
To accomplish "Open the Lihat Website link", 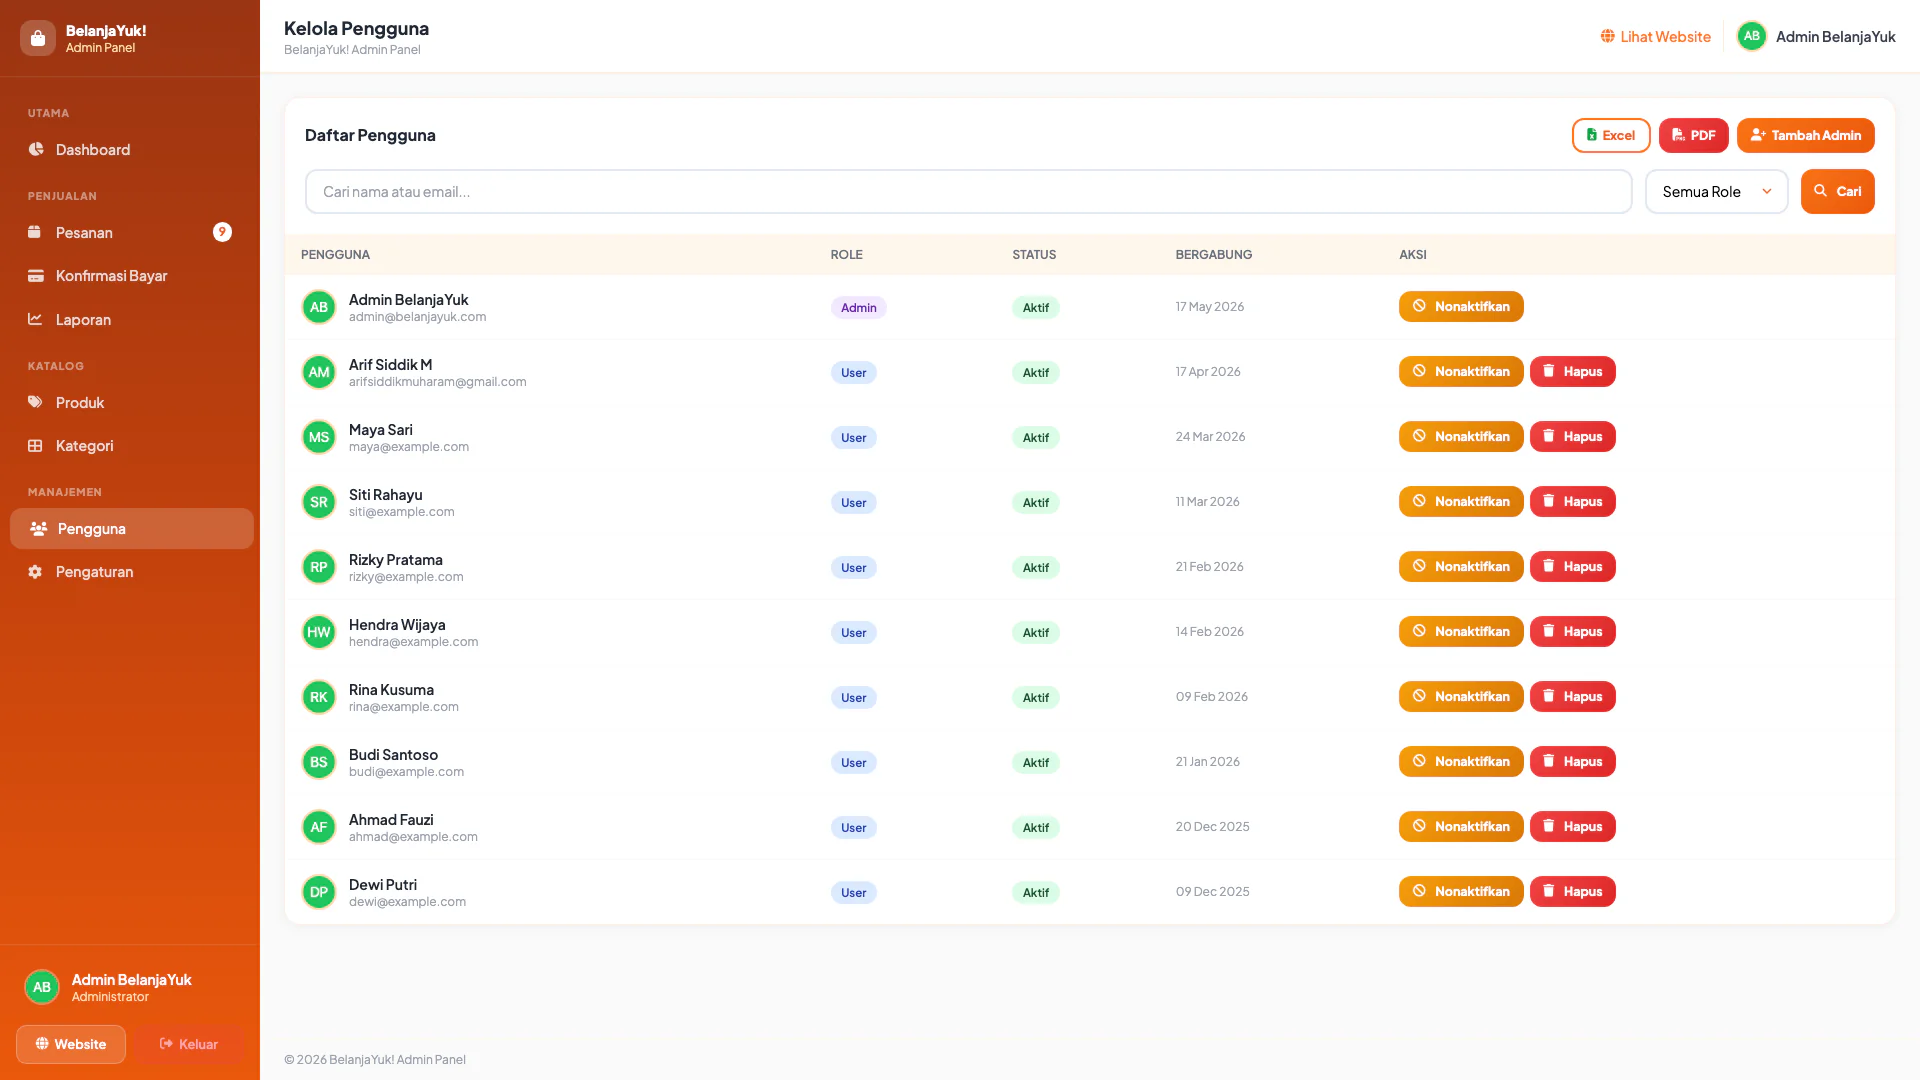I will click(1655, 37).
